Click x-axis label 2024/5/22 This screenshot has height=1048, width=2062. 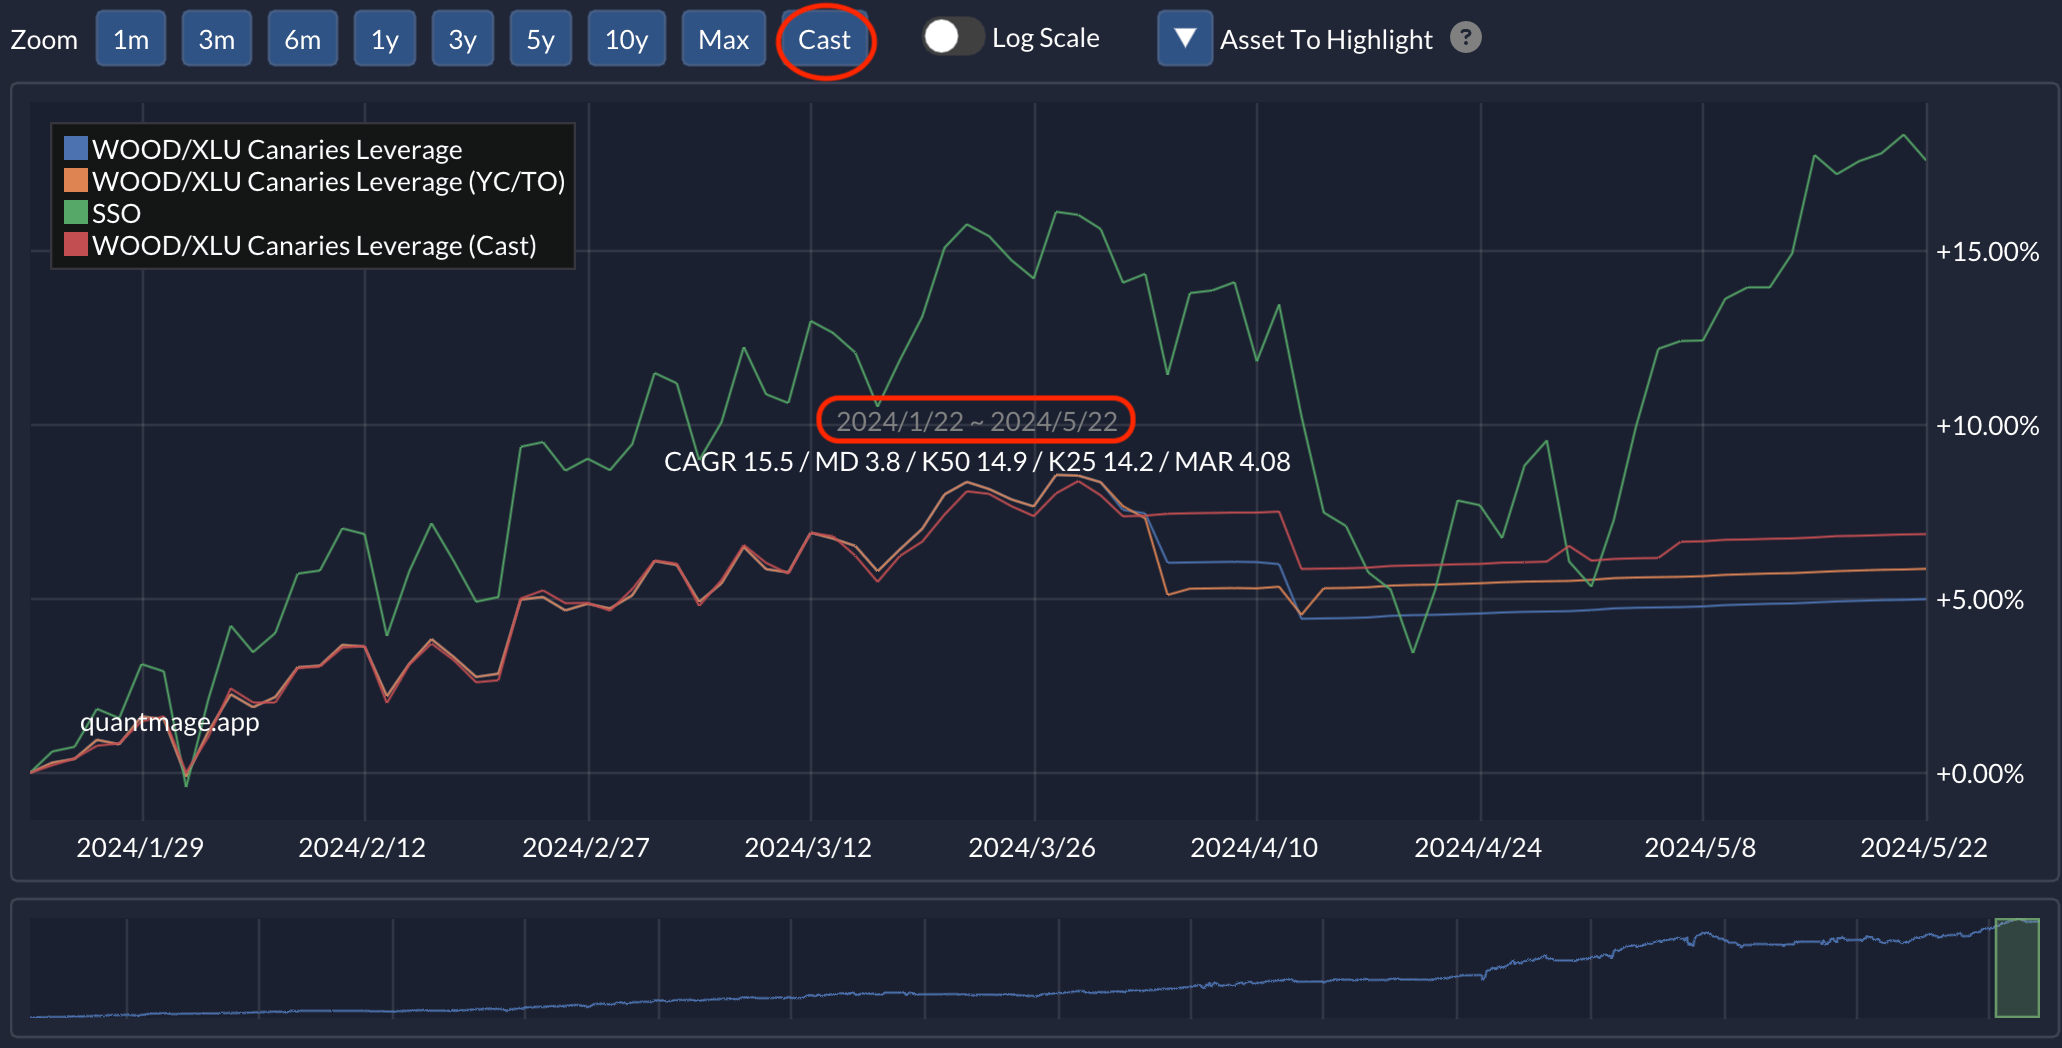(x=1924, y=848)
